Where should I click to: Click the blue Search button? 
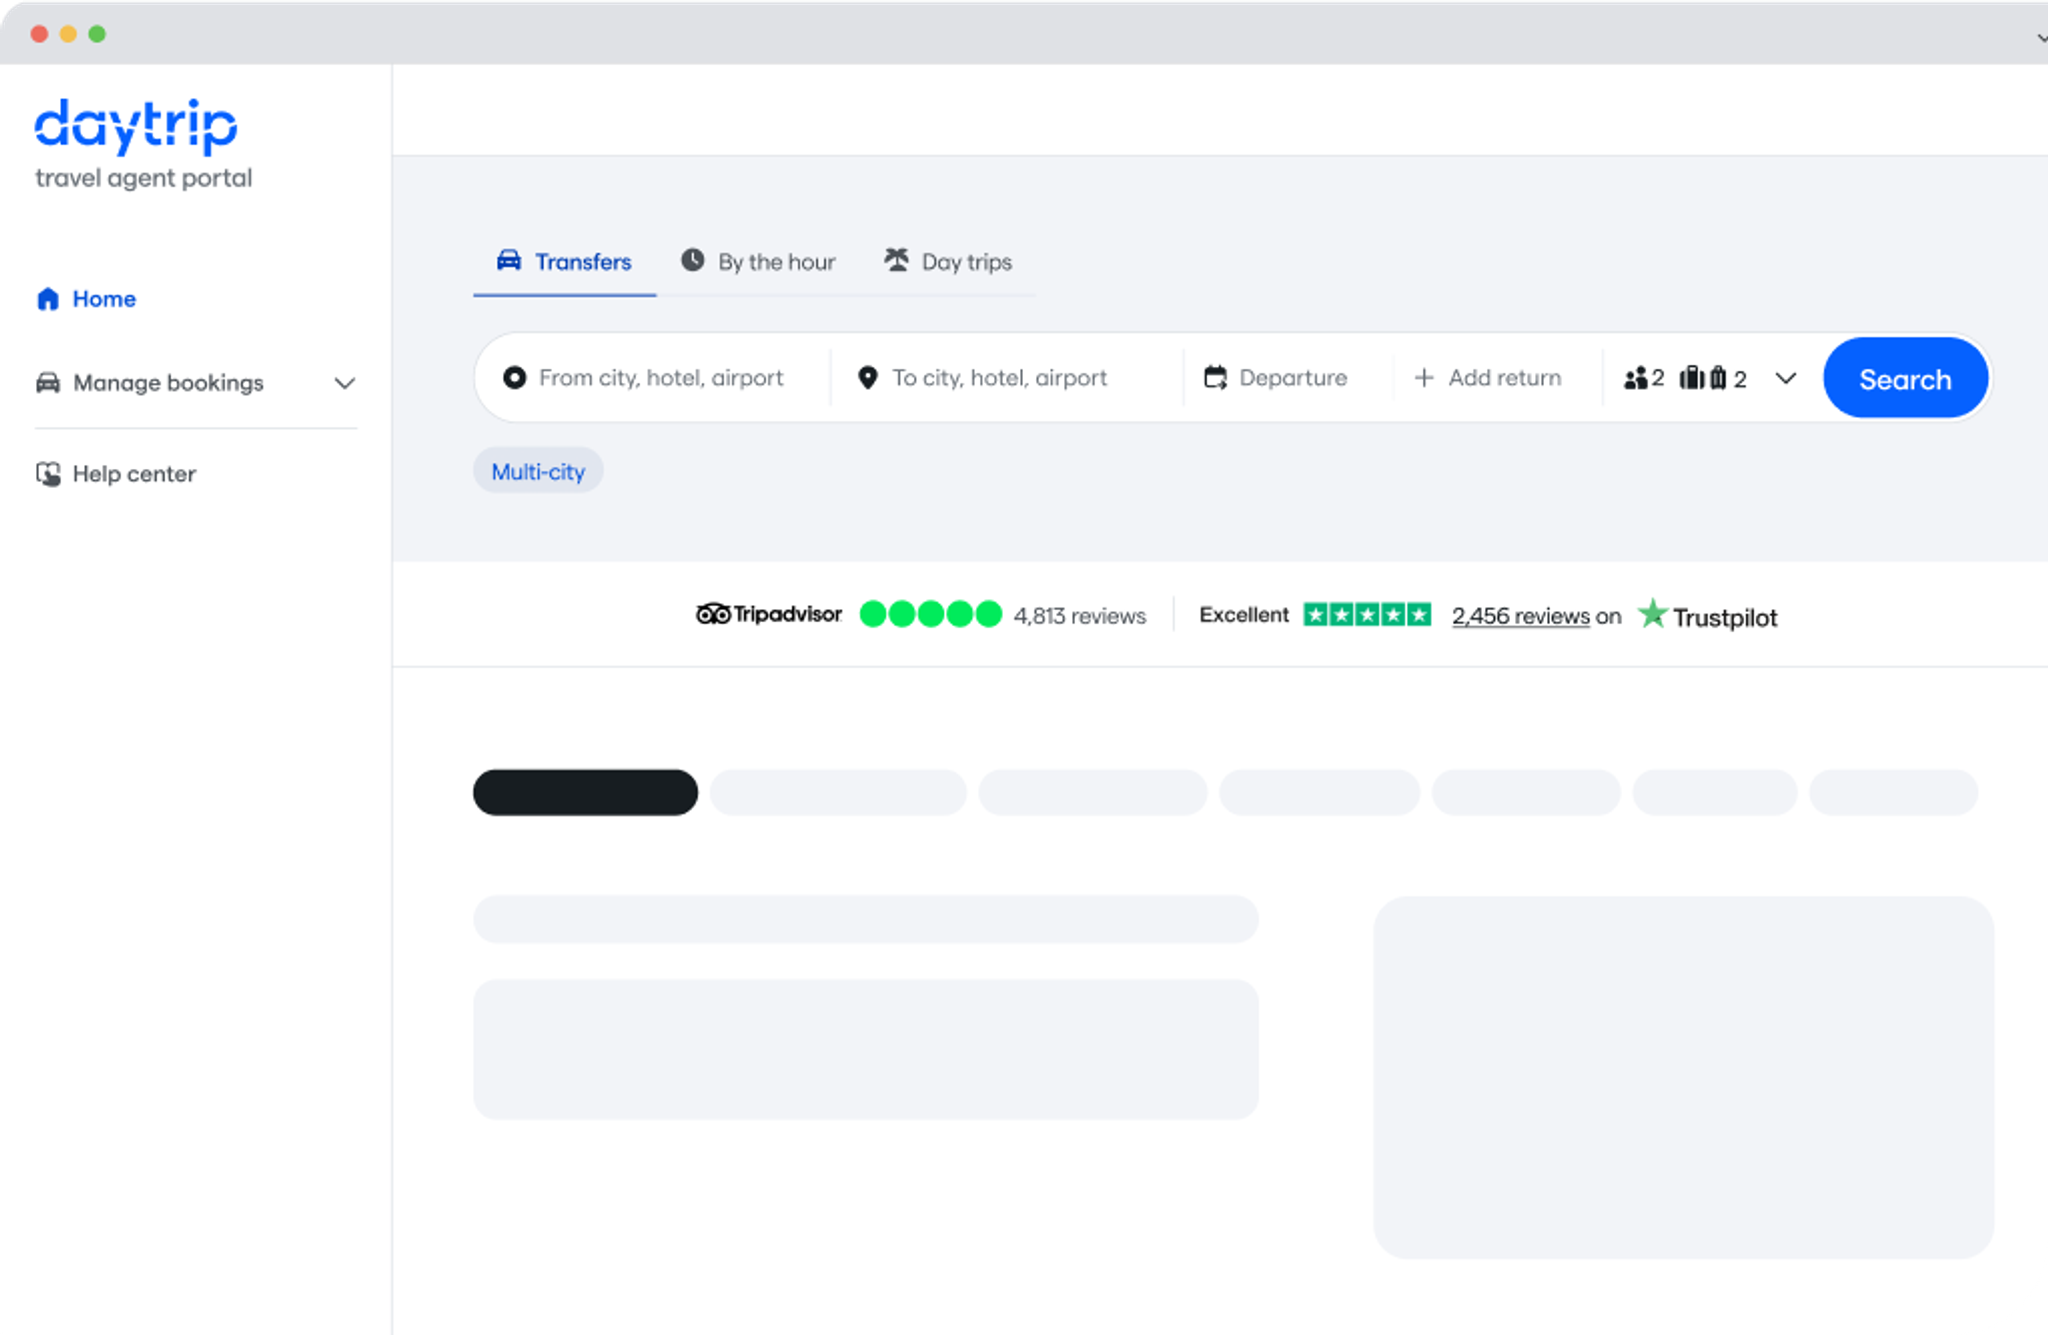coord(1905,378)
